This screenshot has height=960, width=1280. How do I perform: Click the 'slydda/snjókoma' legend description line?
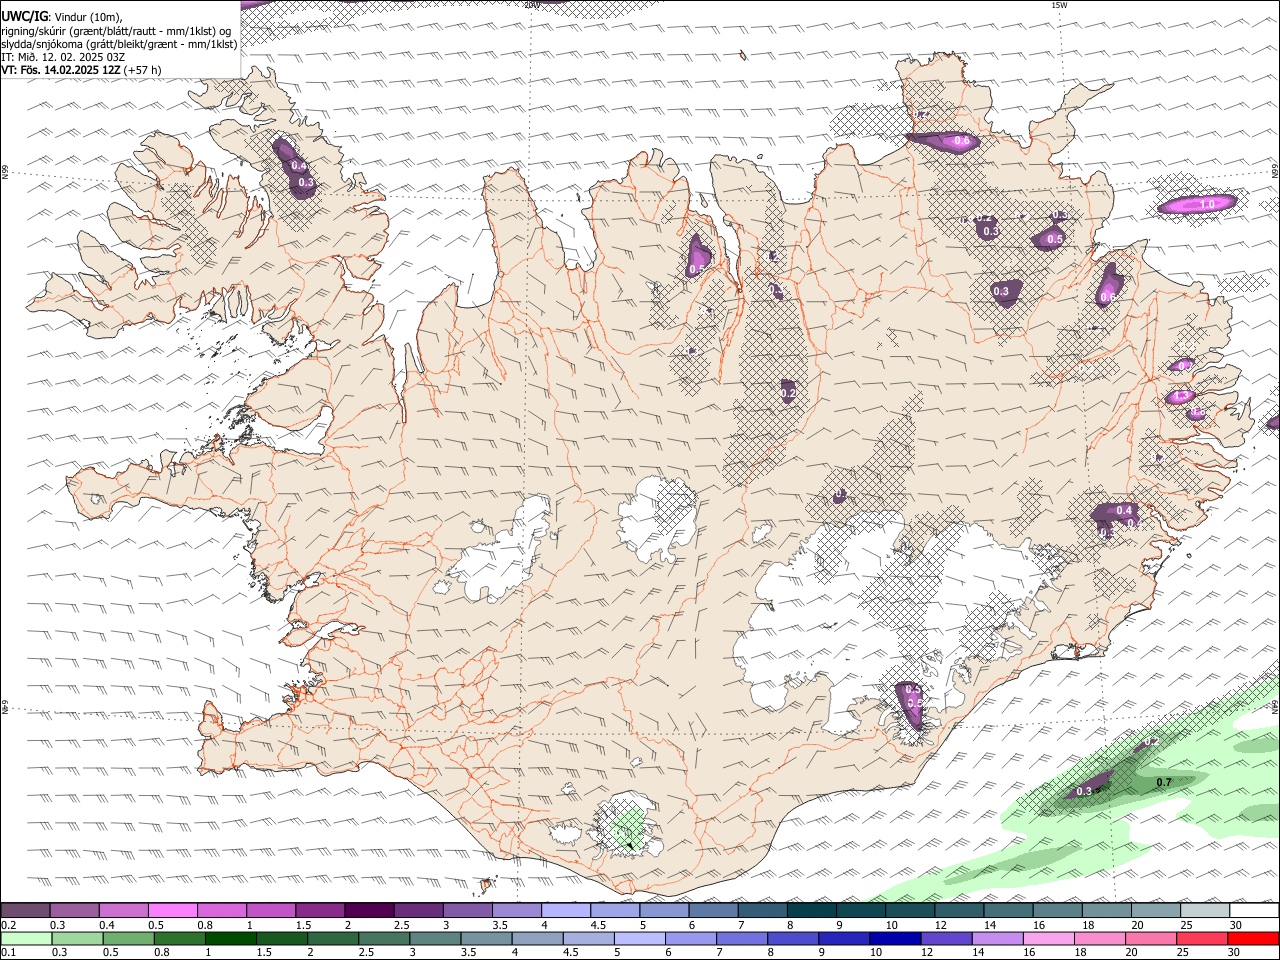[119, 44]
